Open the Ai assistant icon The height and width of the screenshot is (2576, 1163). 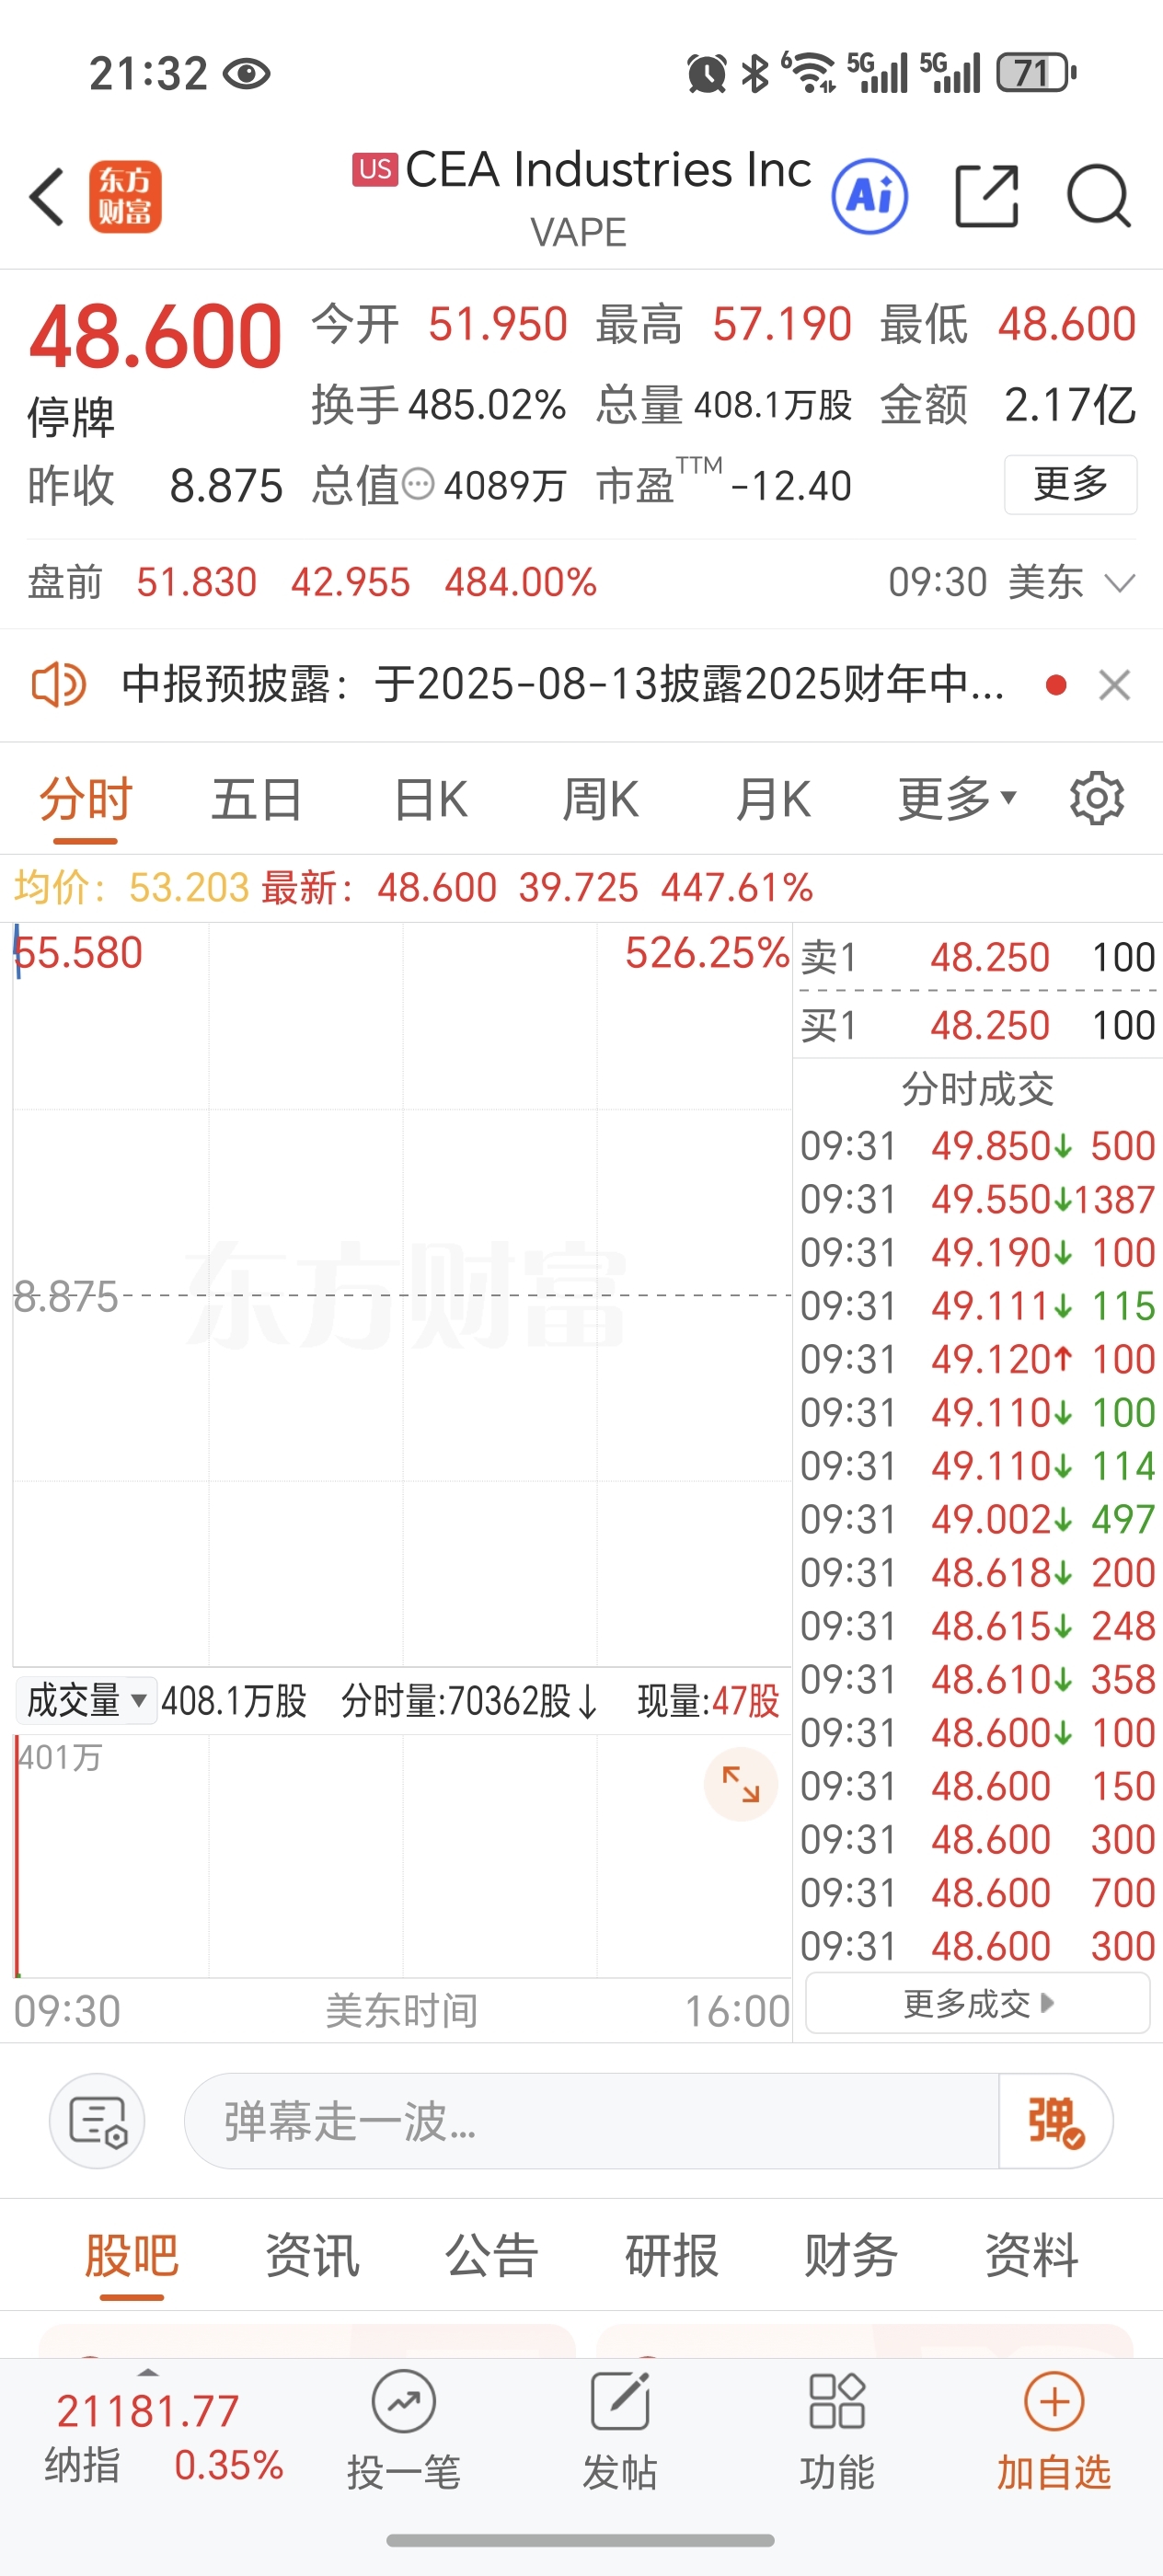[x=869, y=196]
